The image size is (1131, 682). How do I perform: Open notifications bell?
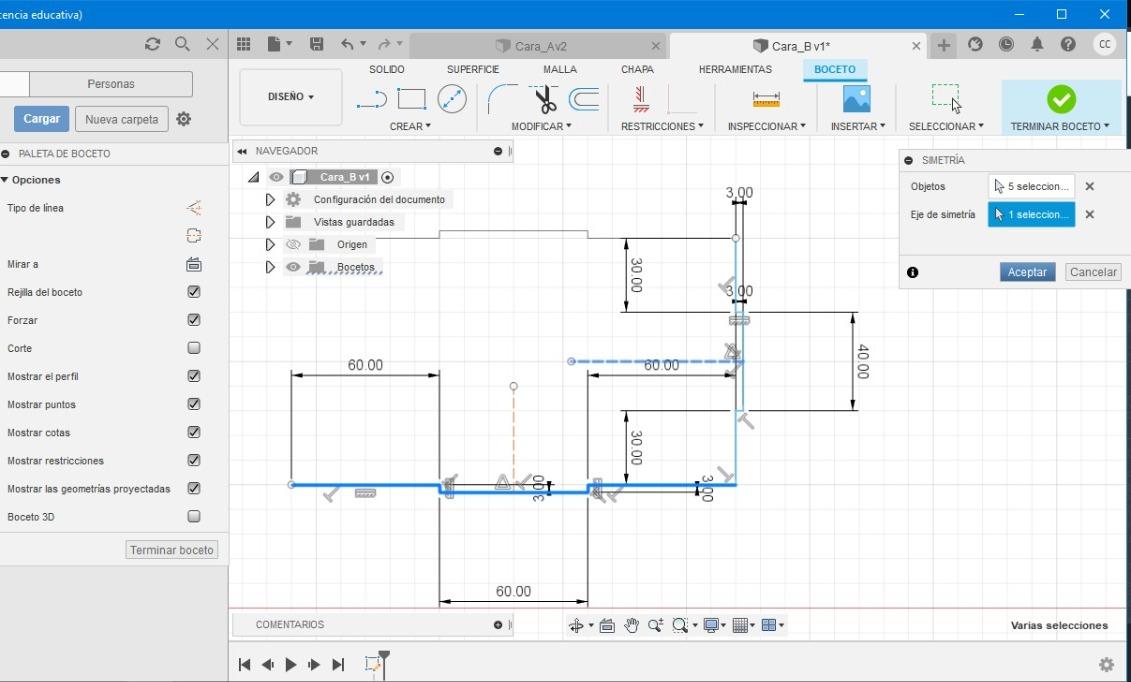pyautogui.click(x=1037, y=45)
